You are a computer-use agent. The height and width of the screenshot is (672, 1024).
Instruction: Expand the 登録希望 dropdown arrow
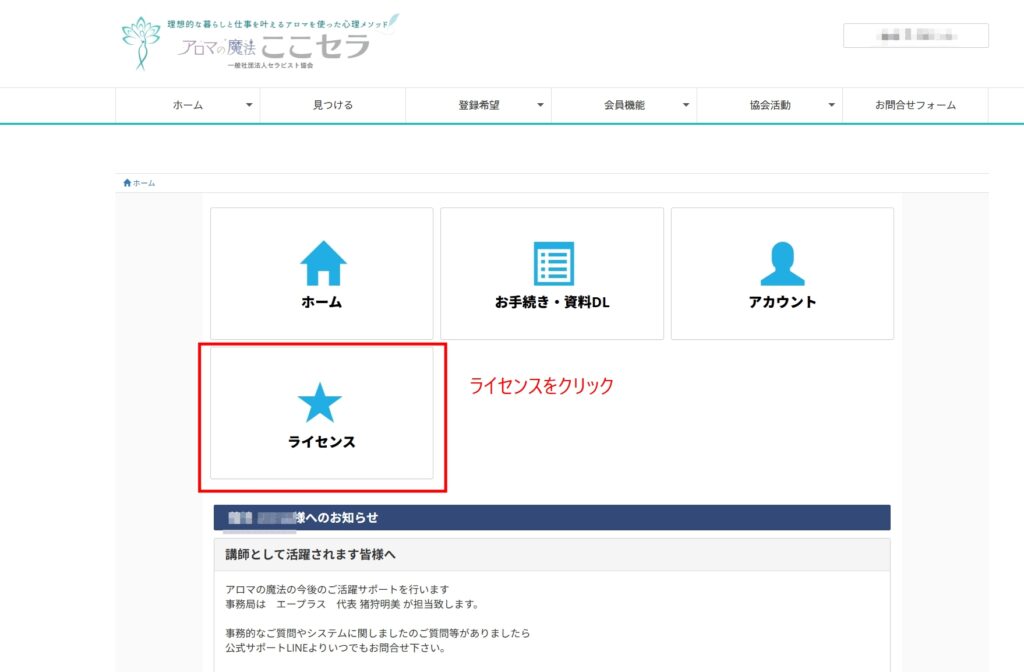(540, 105)
